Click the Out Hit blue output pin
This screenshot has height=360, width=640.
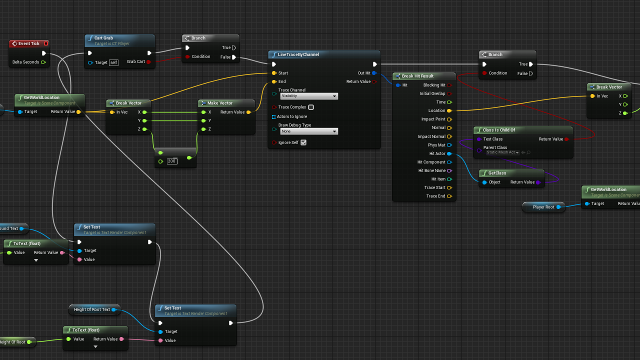click(374, 73)
